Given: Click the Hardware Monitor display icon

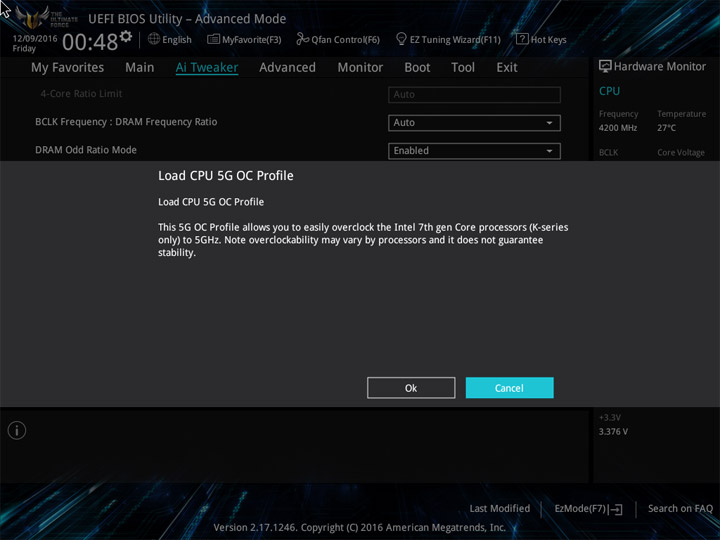Looking at the screenshot, I should tap(605, 67).
